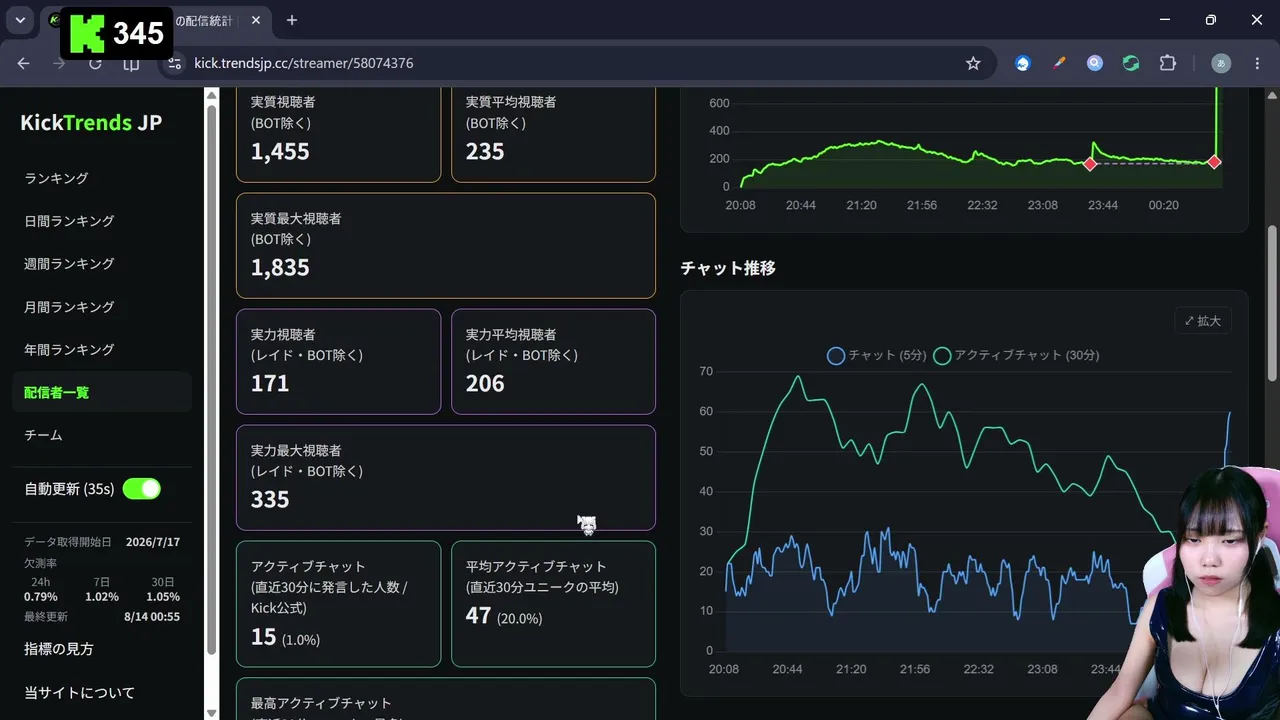Open the 指標の見方 link
The width and height of the screenshot is (1280, 720).
(x=59, y=649)
